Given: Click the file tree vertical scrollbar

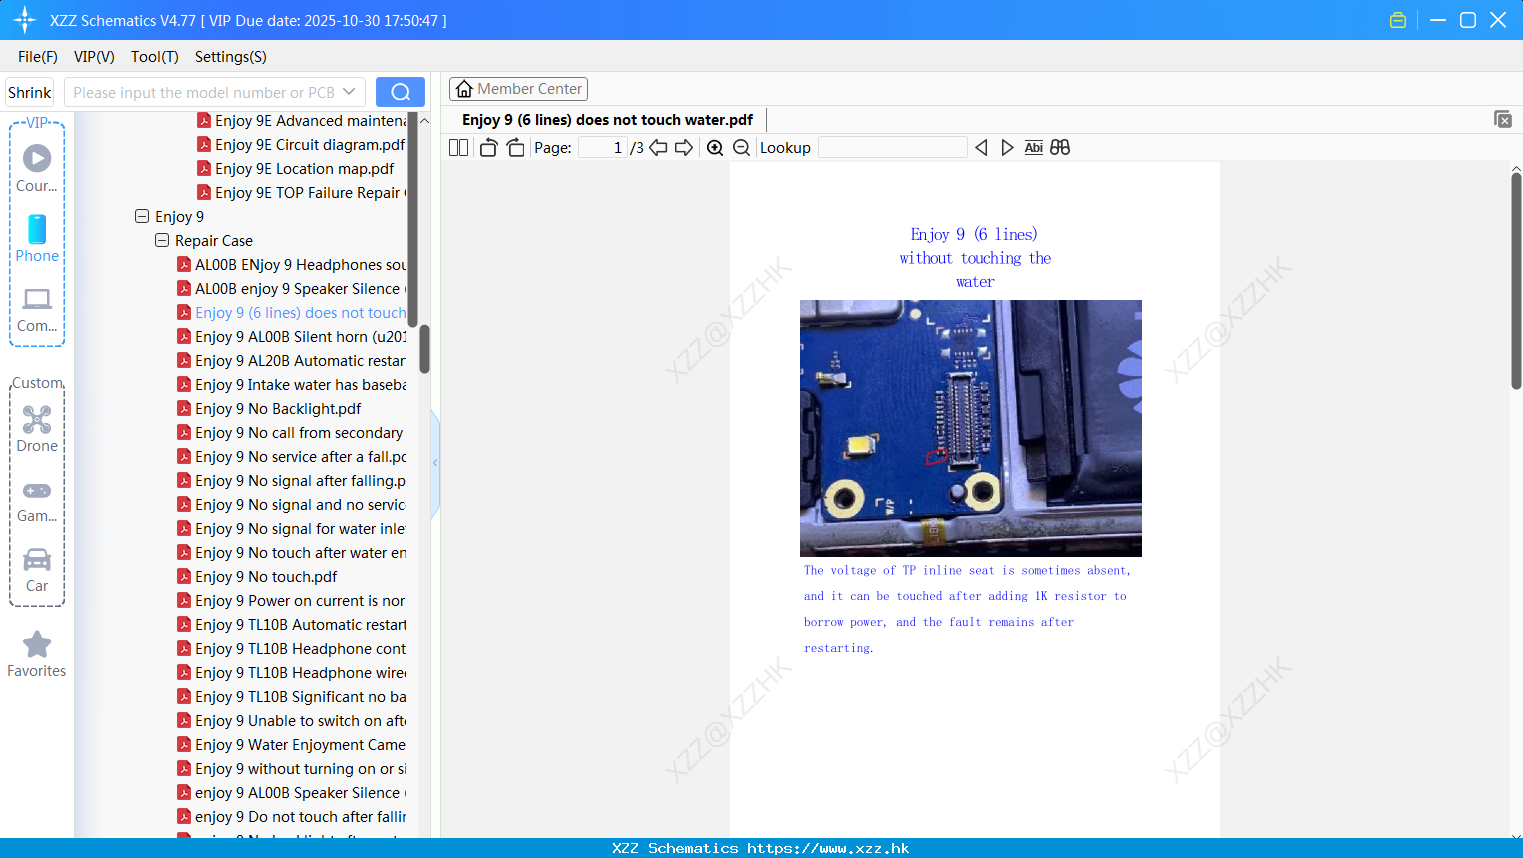Looking at the screenshot, I should (x=424, y=349).
